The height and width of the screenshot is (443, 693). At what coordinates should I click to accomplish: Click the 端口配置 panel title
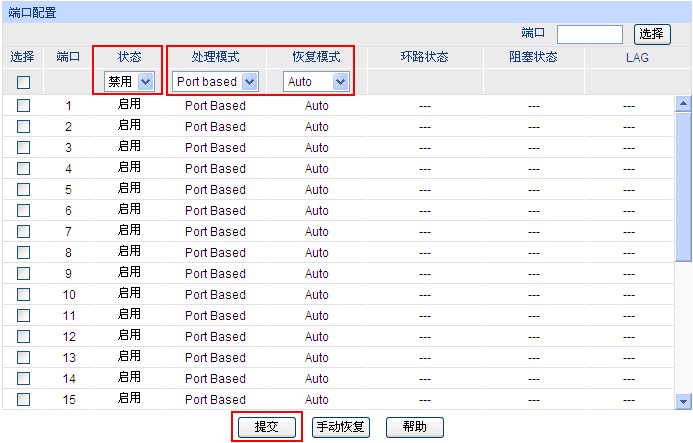(33, 13)
